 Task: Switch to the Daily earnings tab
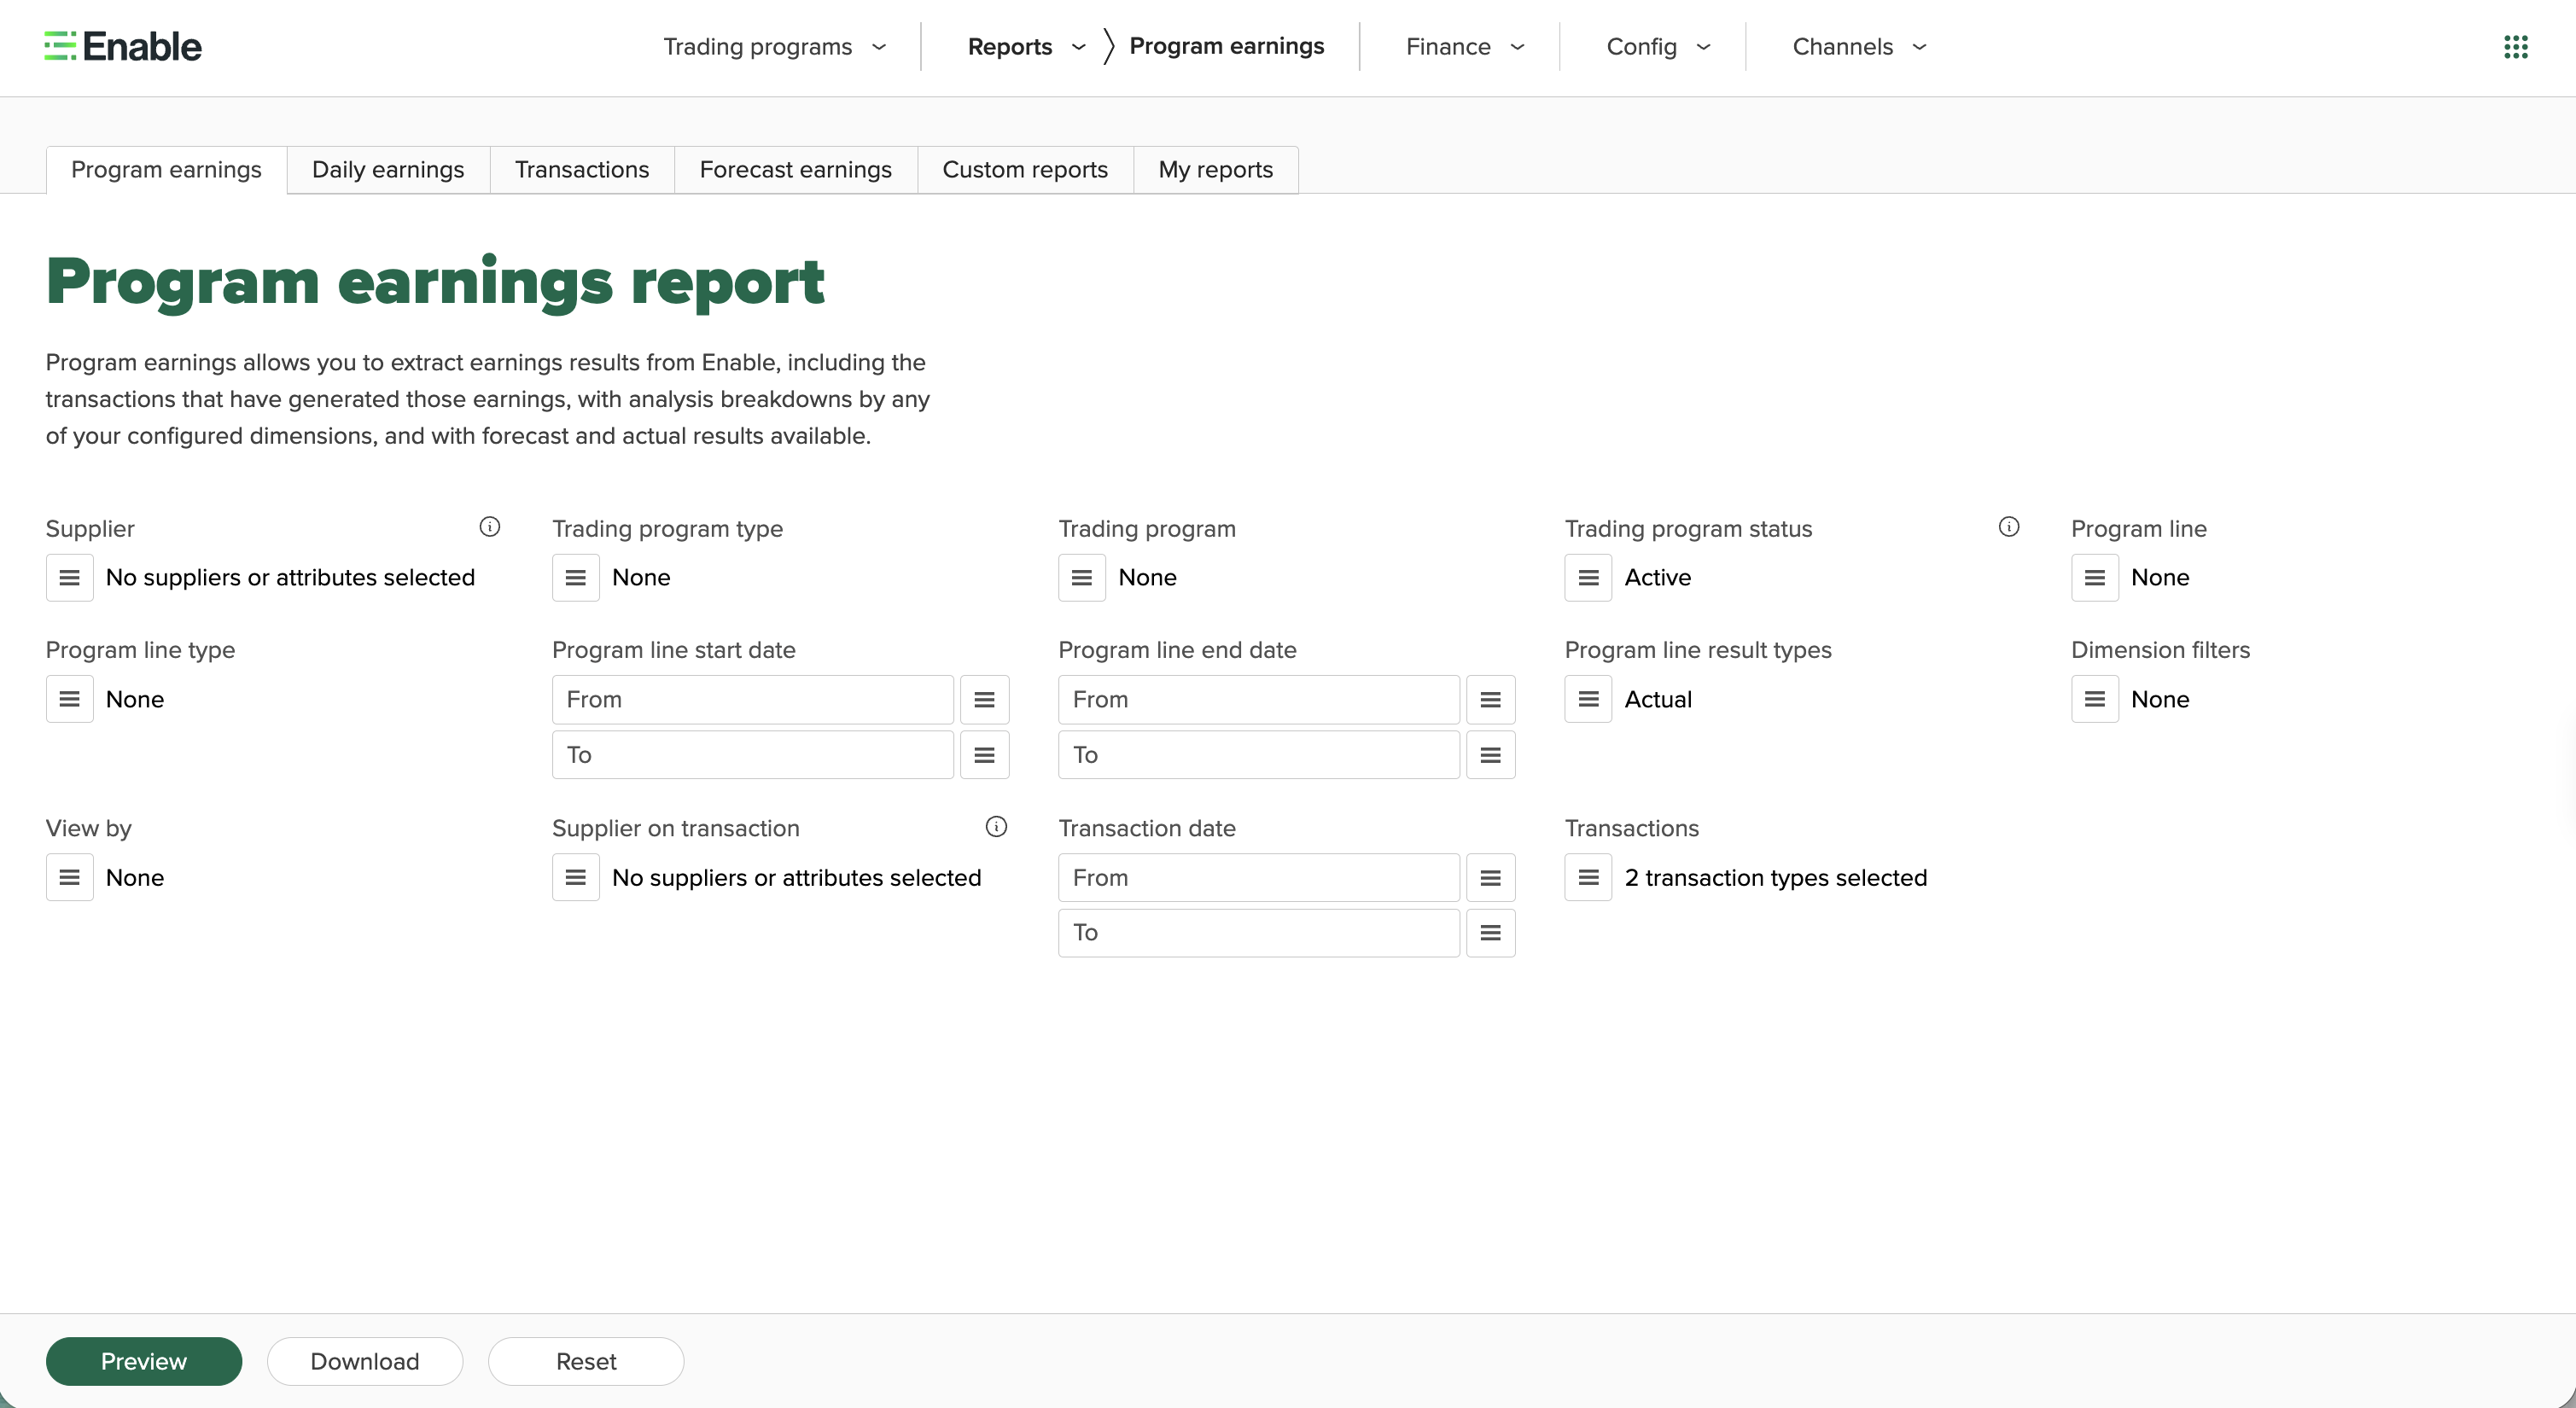tap(388, 170)
